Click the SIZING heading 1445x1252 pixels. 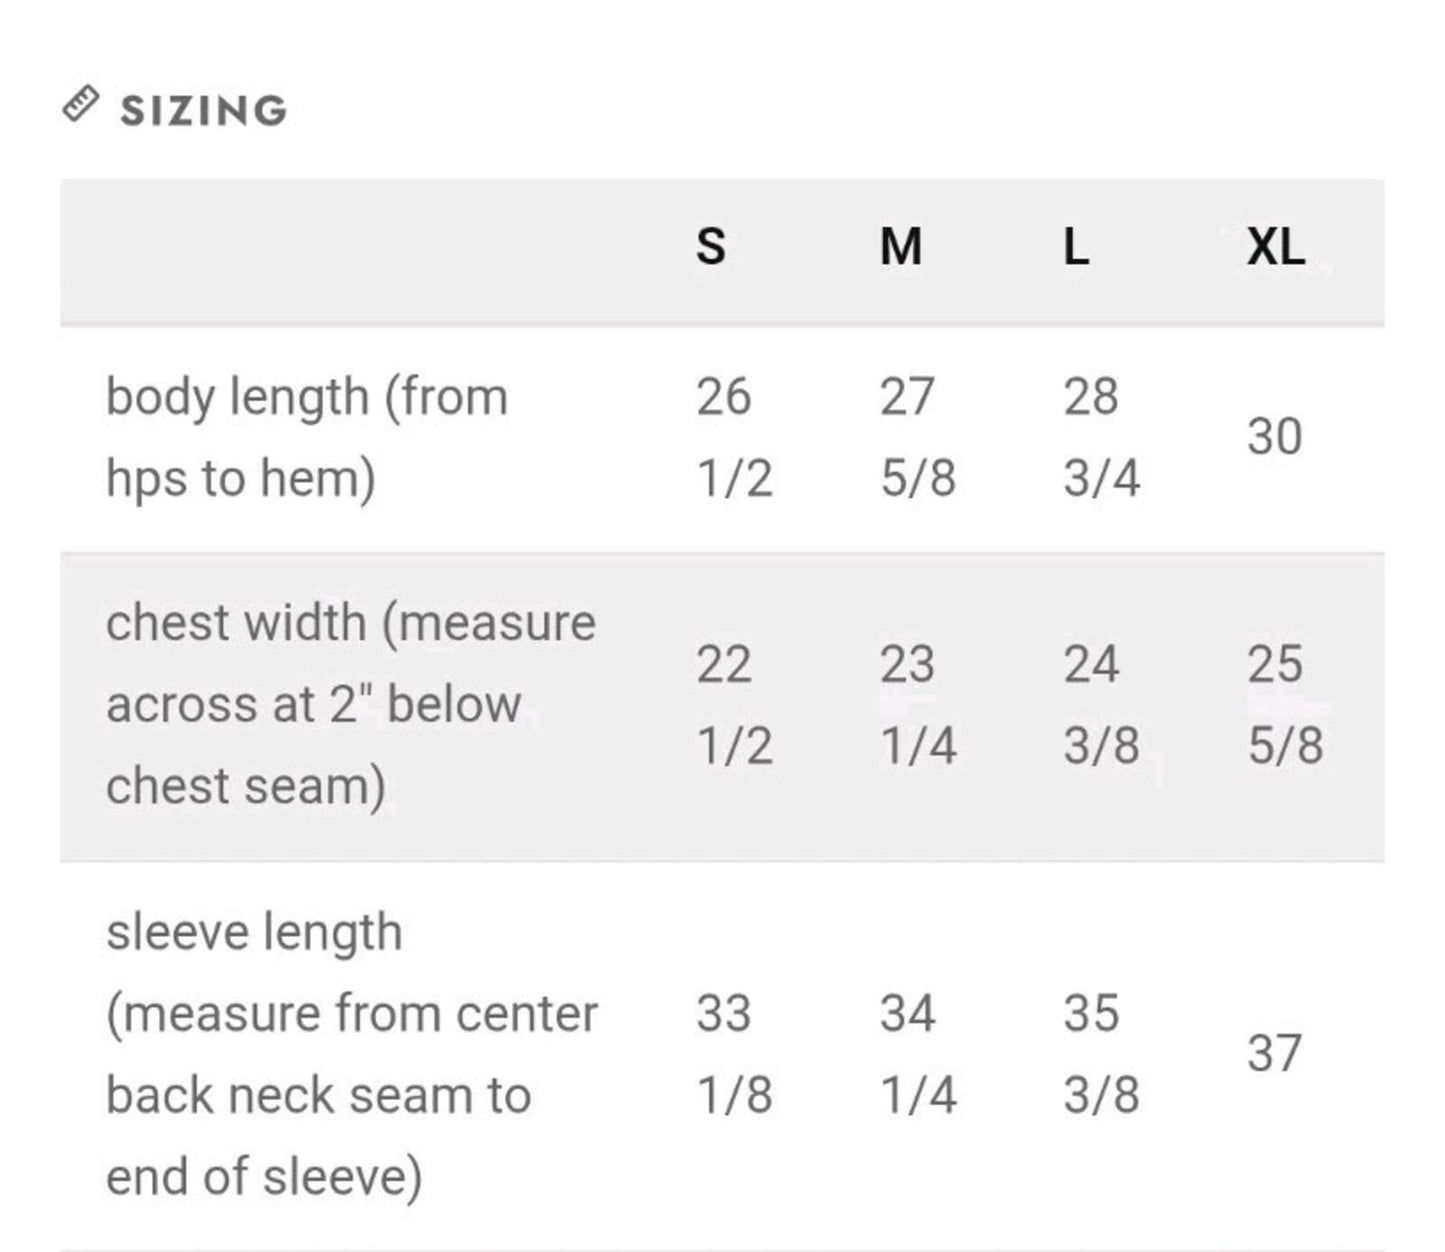(204, 110)
